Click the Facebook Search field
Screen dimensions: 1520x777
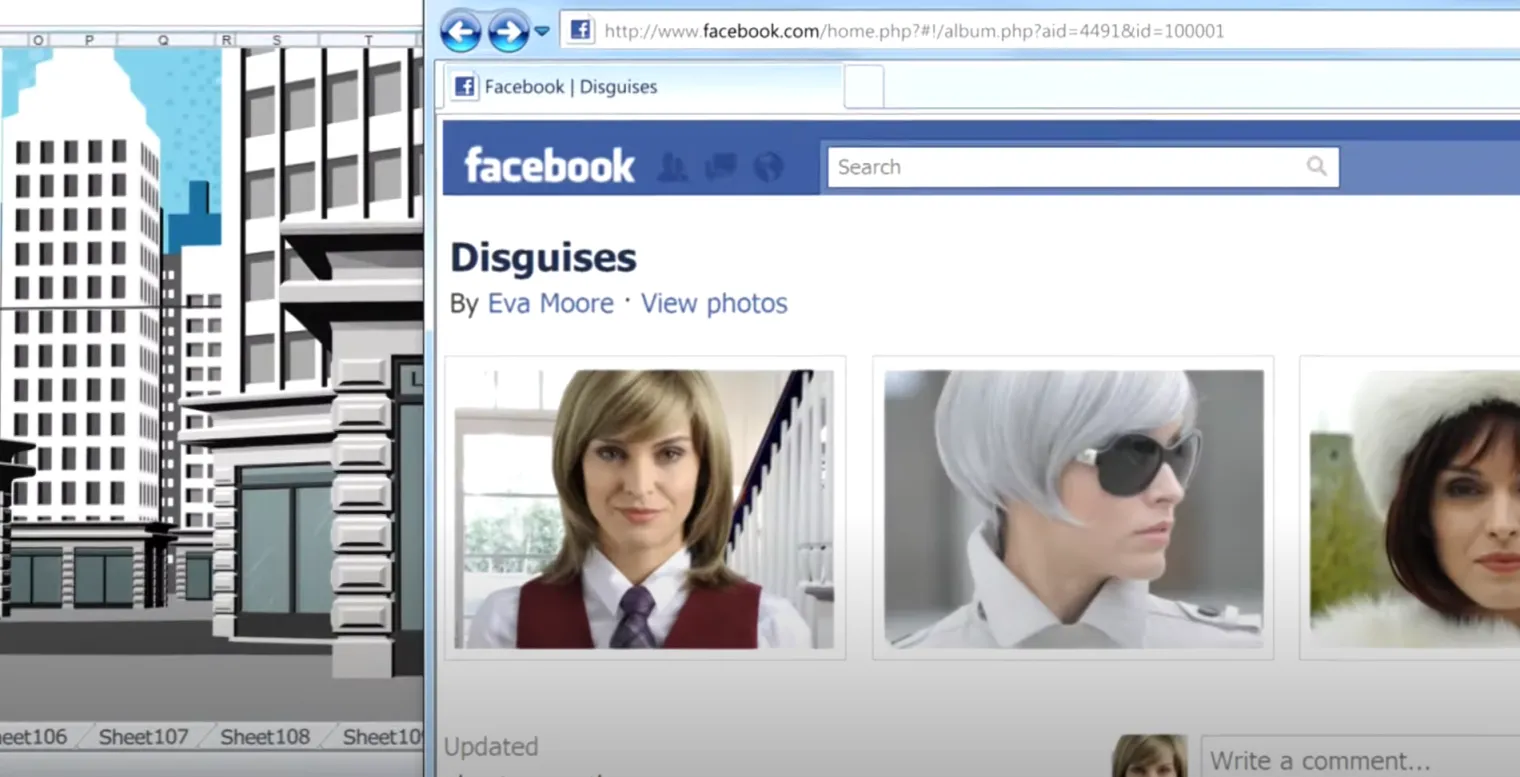[1083, 167]
